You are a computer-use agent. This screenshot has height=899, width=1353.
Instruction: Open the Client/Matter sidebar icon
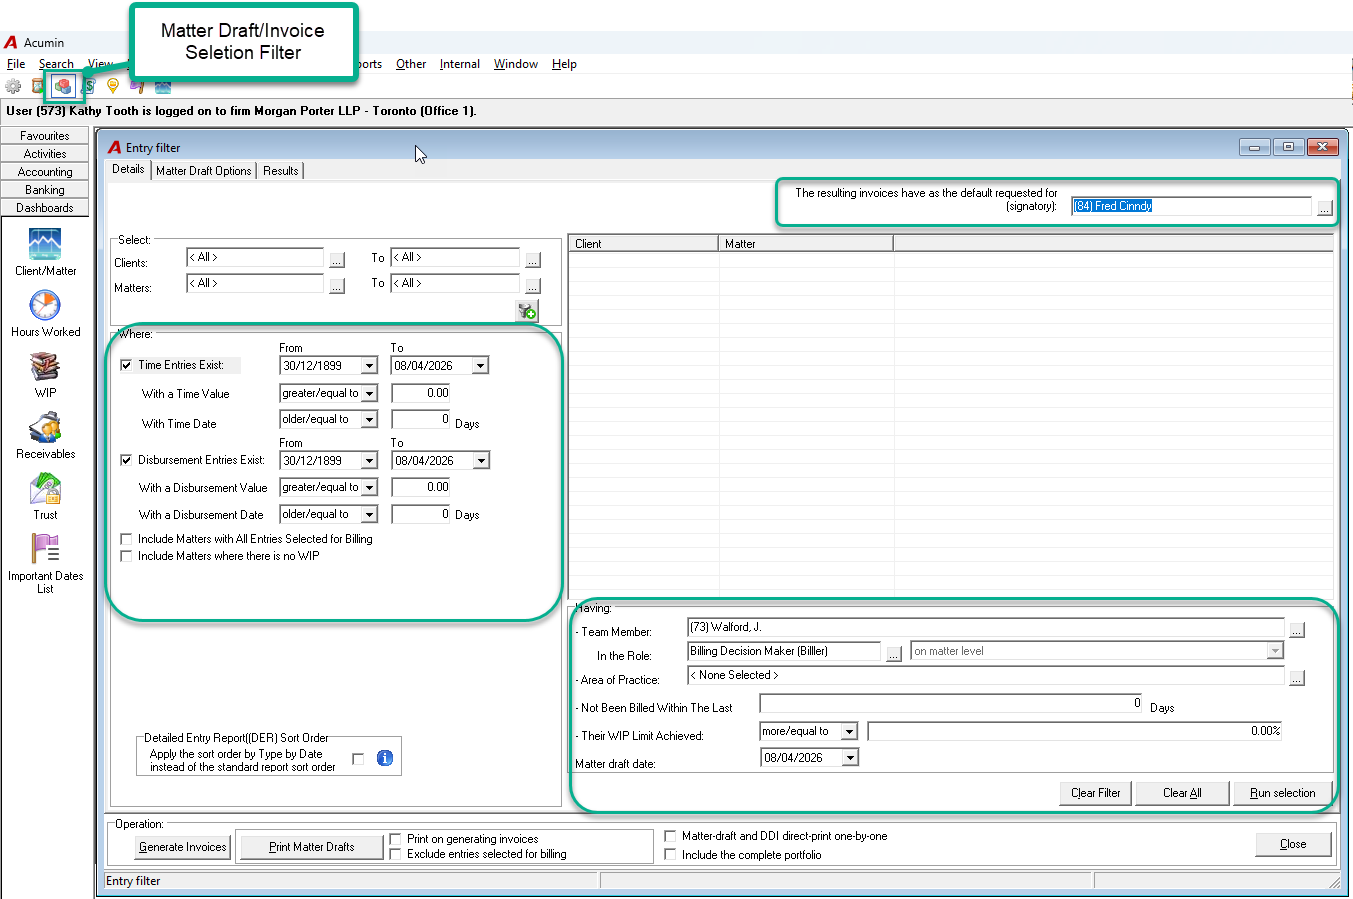(45, 244)
